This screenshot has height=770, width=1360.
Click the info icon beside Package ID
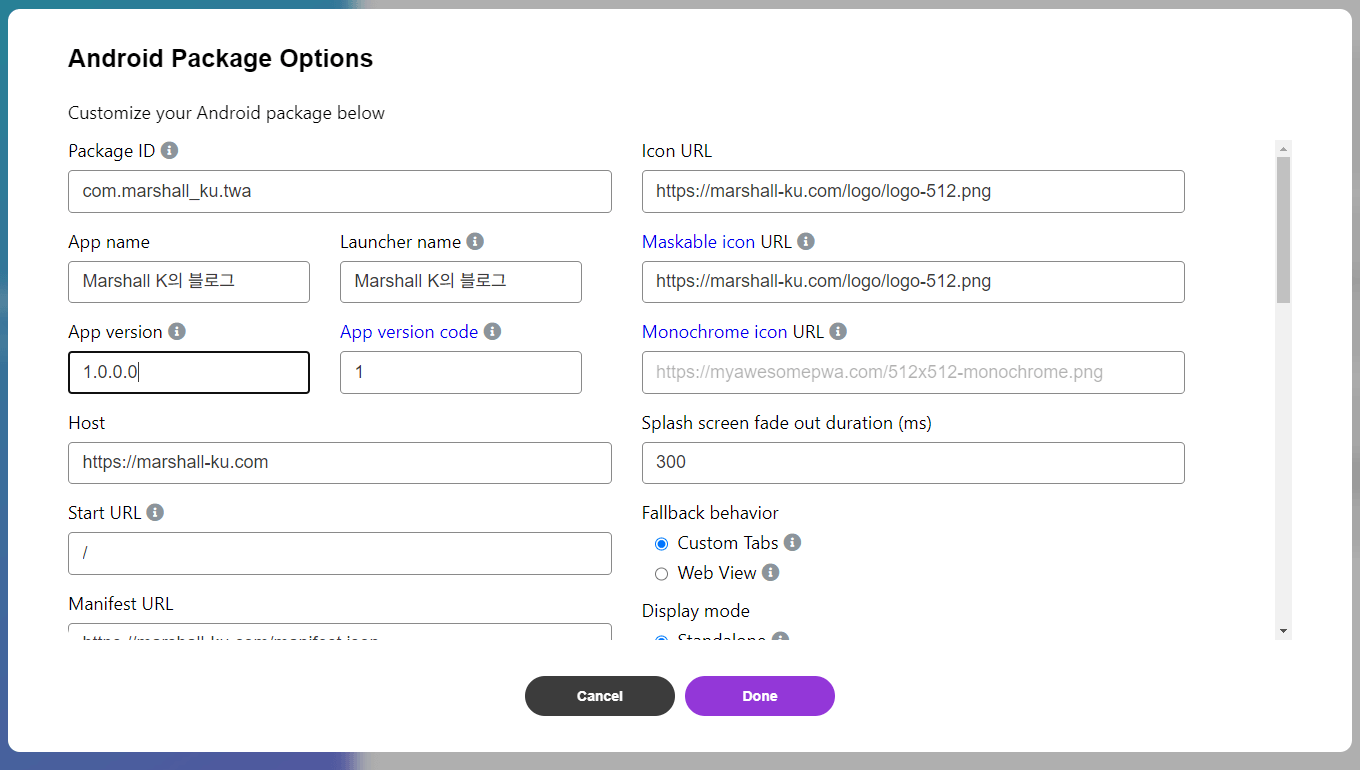[170, 150]
